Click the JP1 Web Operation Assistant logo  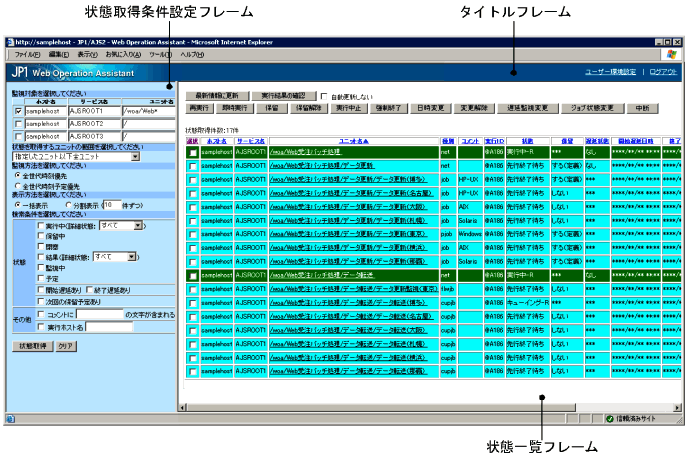(72, 72)
